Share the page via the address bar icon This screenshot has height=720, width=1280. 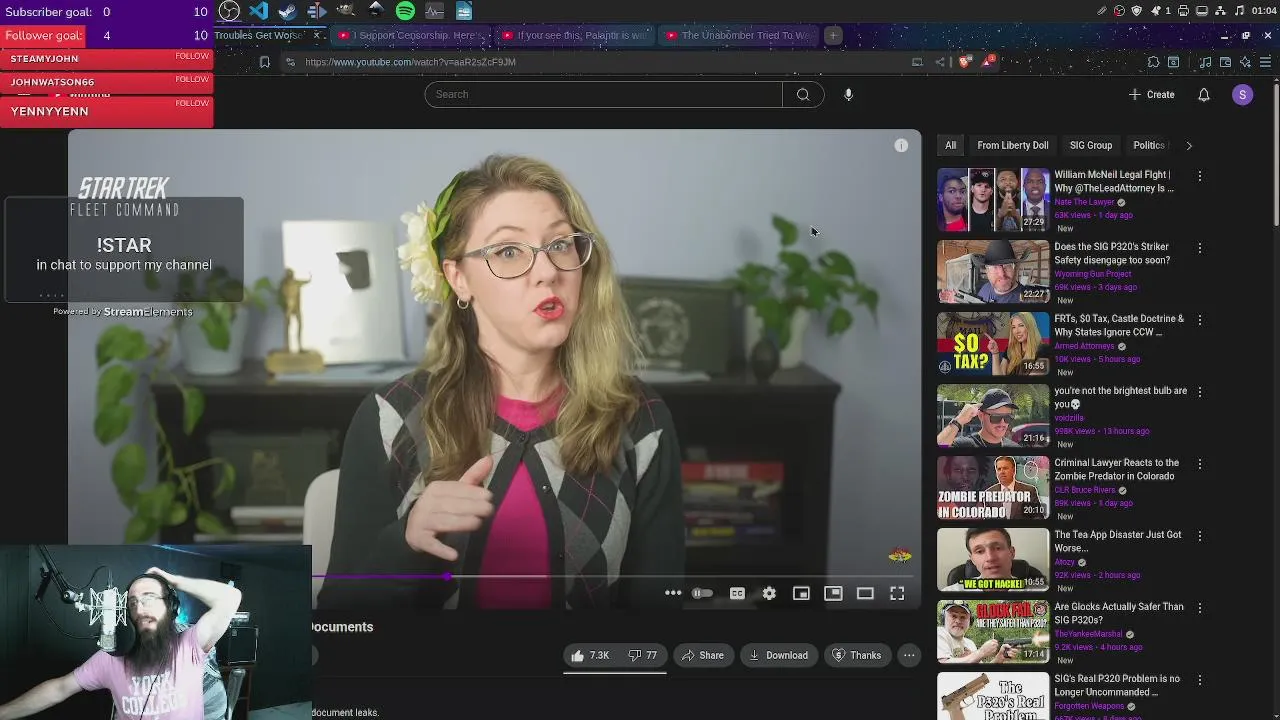tap(940, 62)
